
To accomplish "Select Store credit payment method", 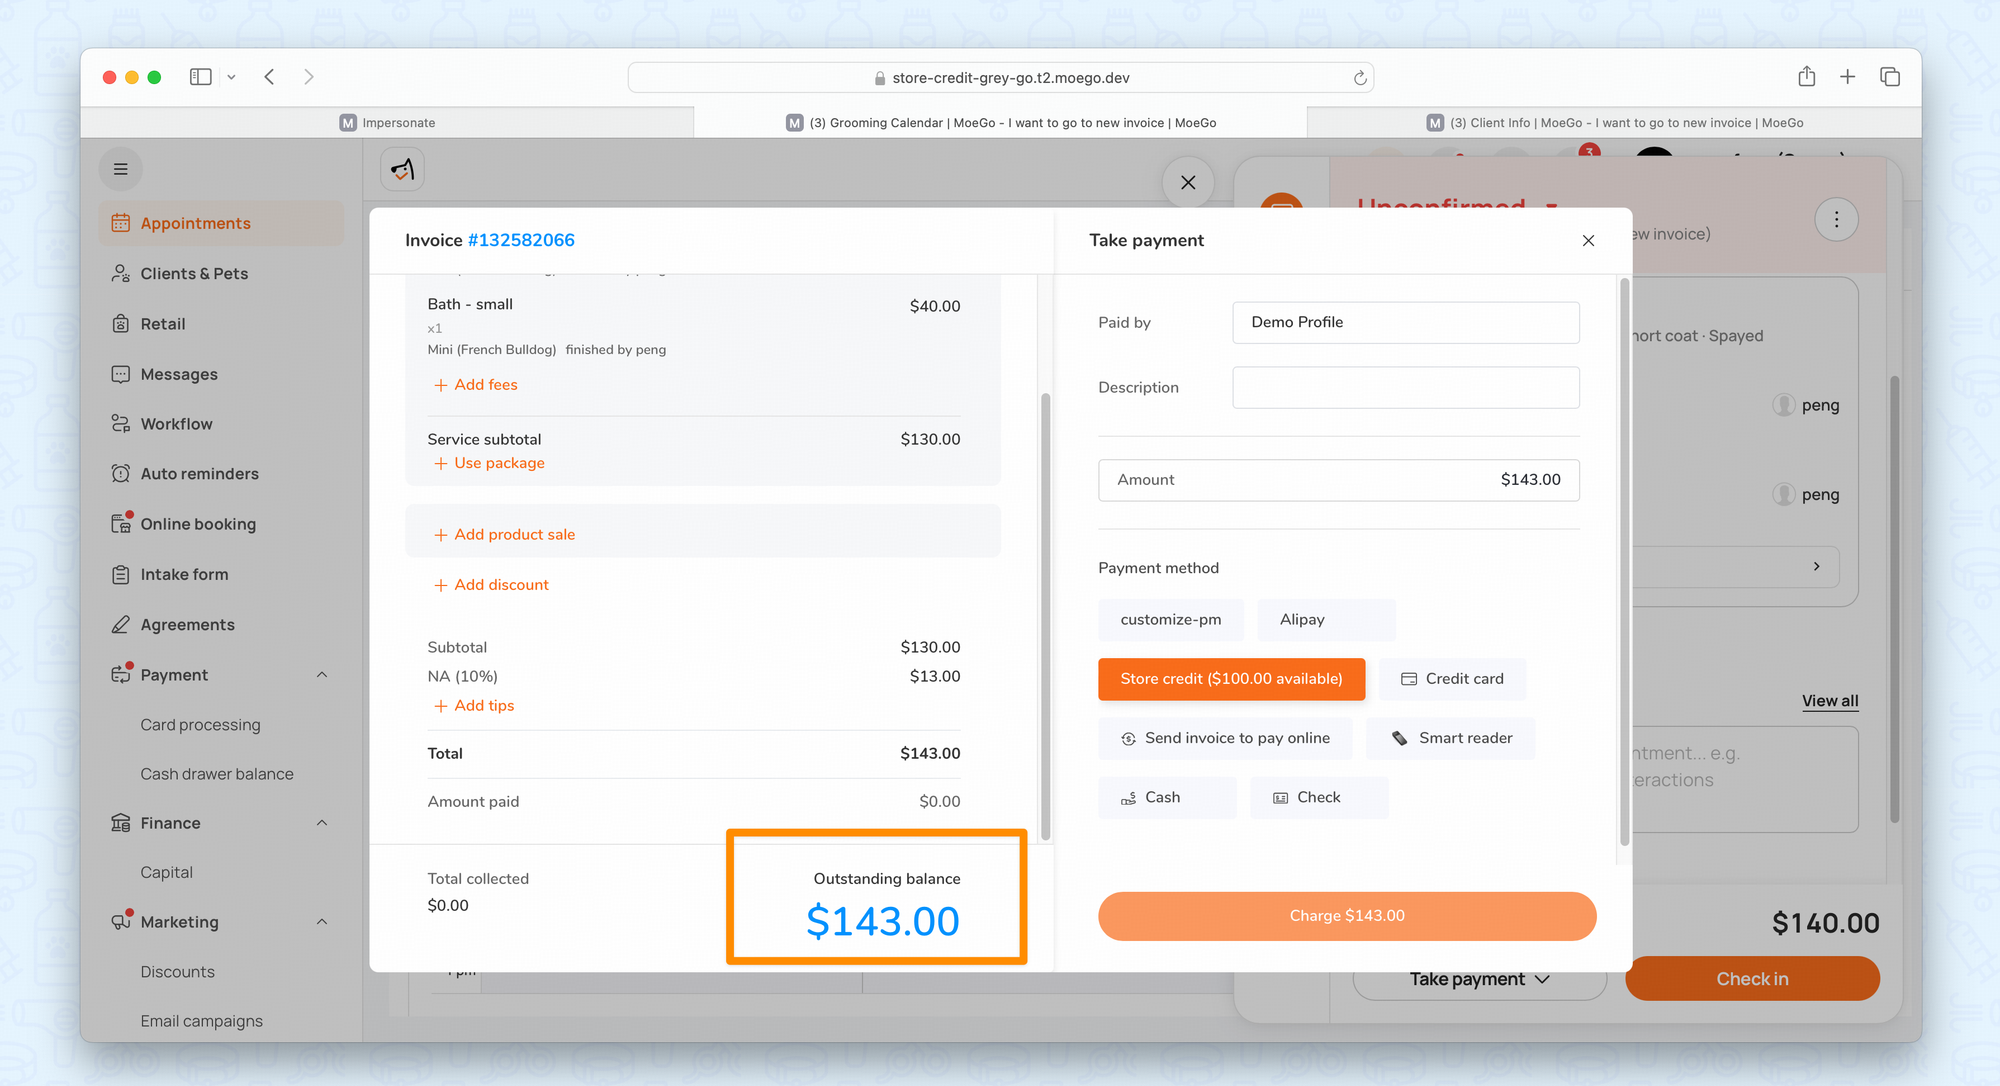I will point(1231,679).
